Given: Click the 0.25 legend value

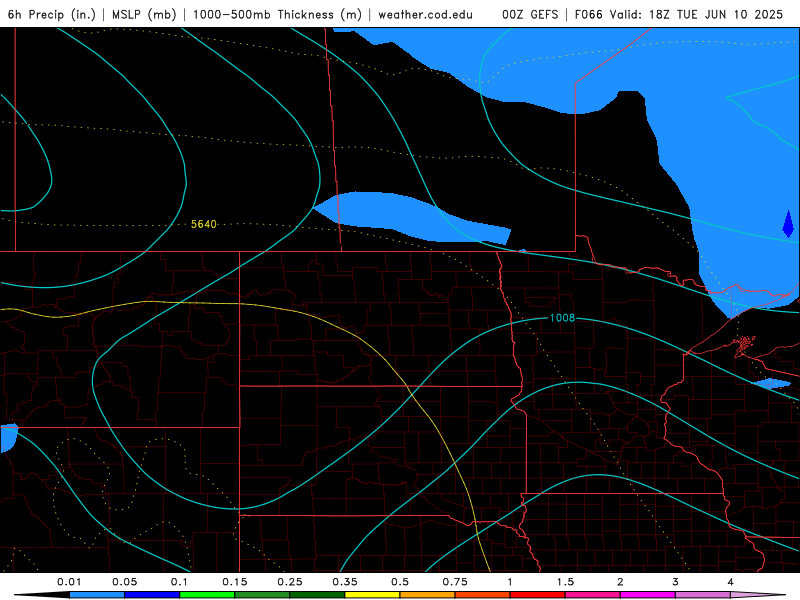Looking at the screenshot, I should pyautogui.click(x=290, y=582).
